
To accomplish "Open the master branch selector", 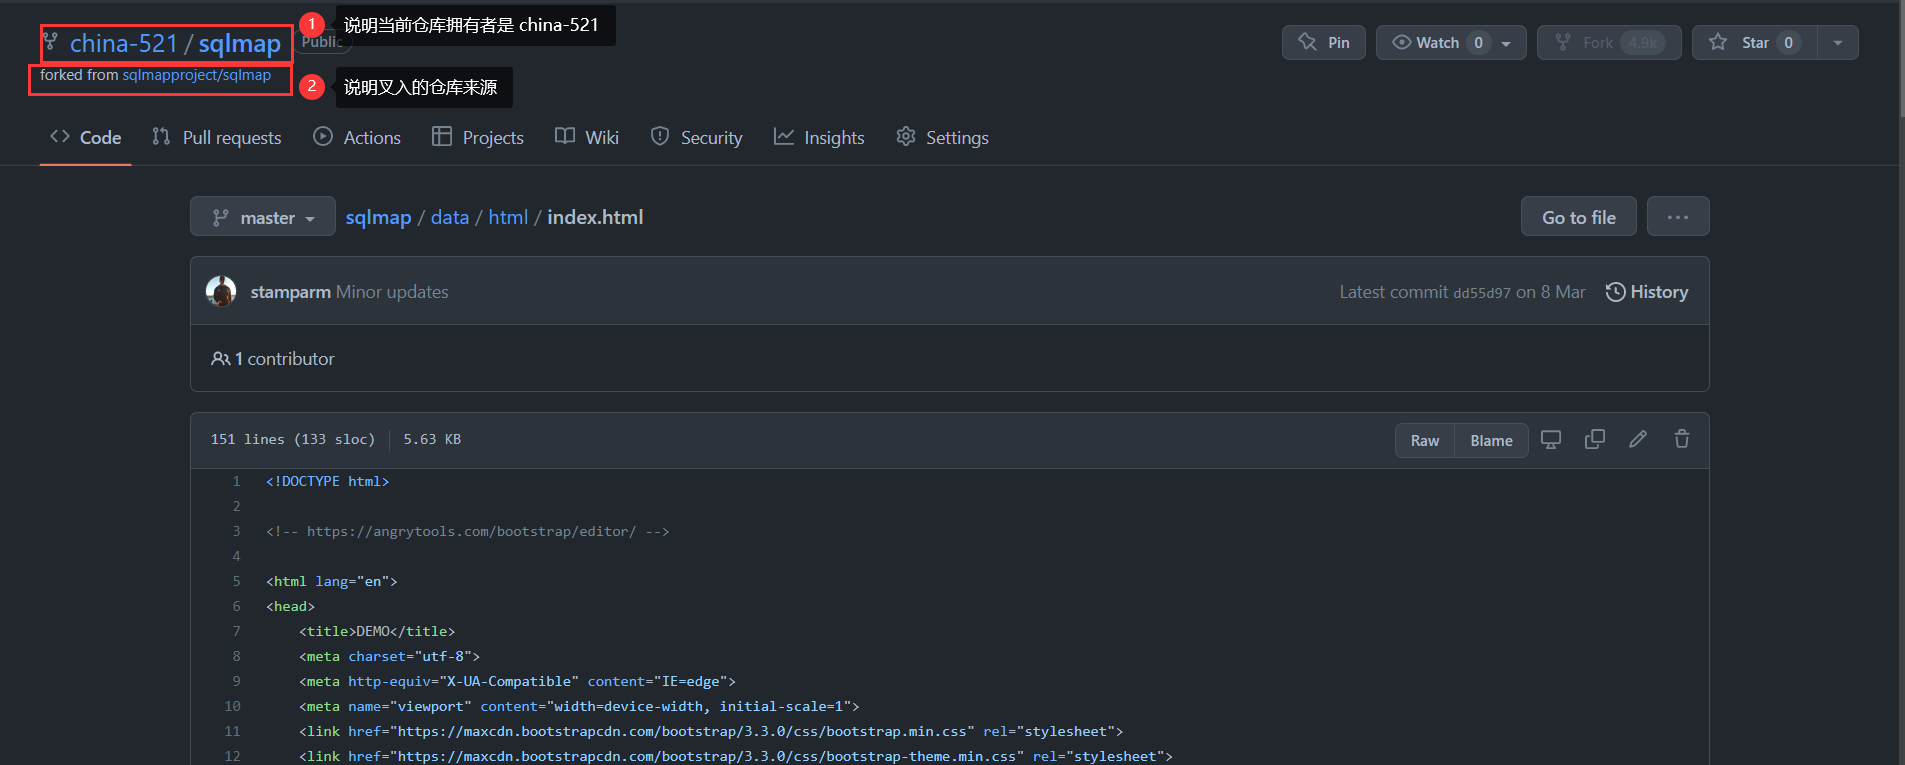I will pos(263,217).
